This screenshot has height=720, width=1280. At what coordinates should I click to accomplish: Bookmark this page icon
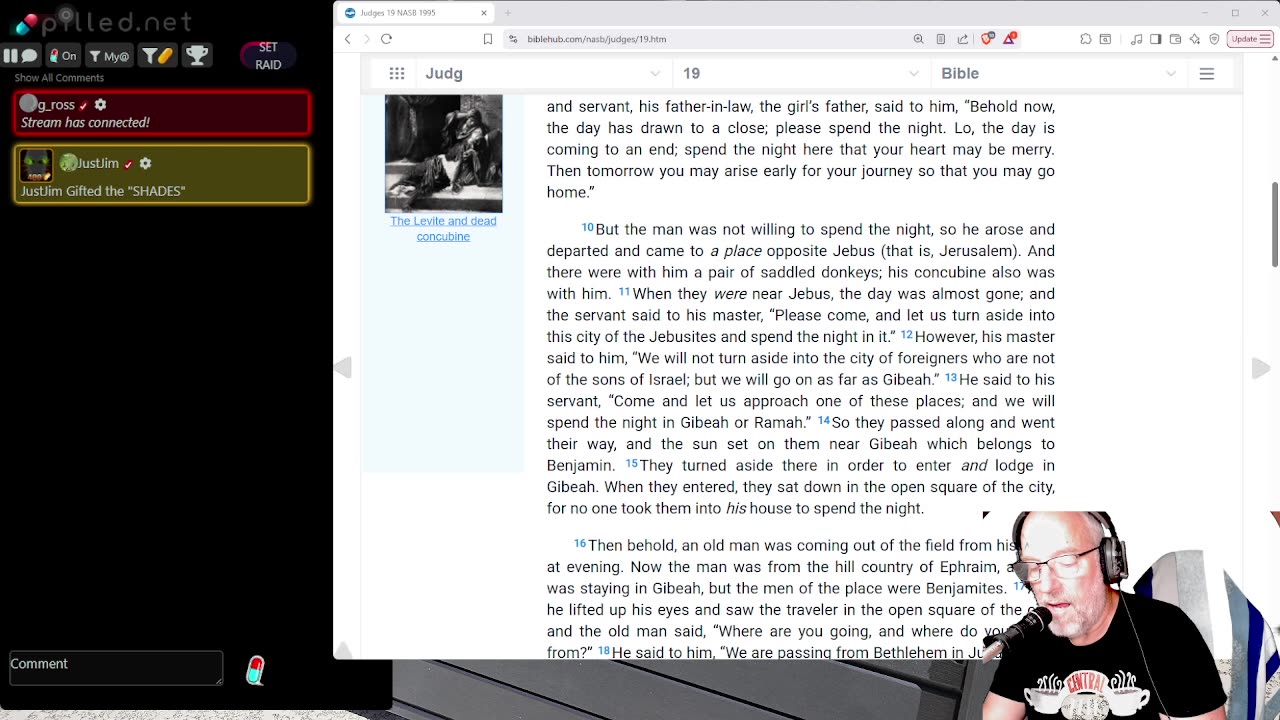488,39
